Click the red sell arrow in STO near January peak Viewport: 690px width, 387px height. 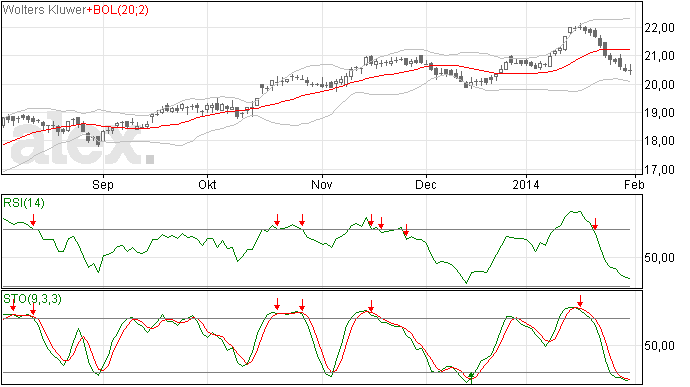pyautogui.click(x=580, y=301)
